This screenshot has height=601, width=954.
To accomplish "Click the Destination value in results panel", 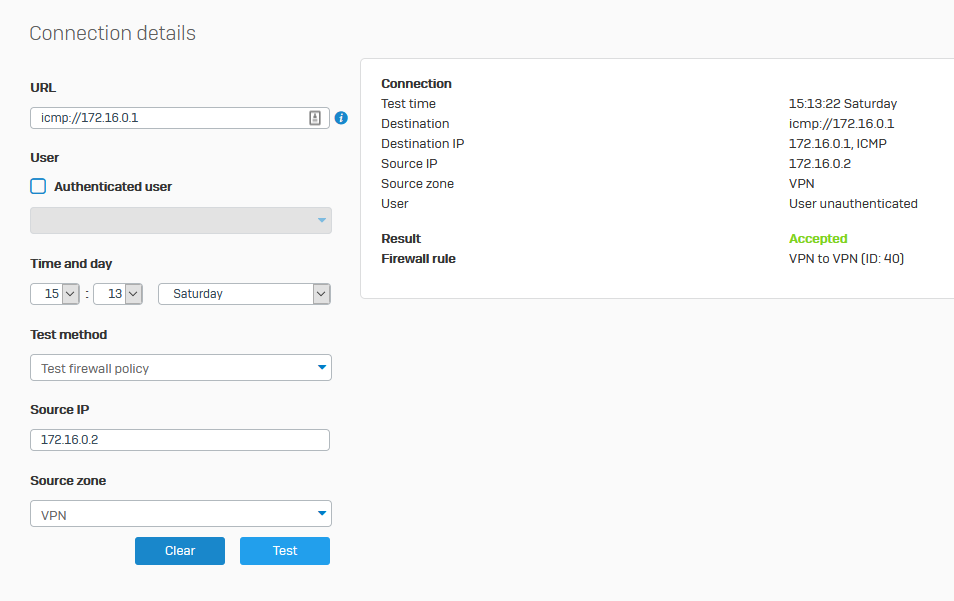I will [x=841, y=124].
